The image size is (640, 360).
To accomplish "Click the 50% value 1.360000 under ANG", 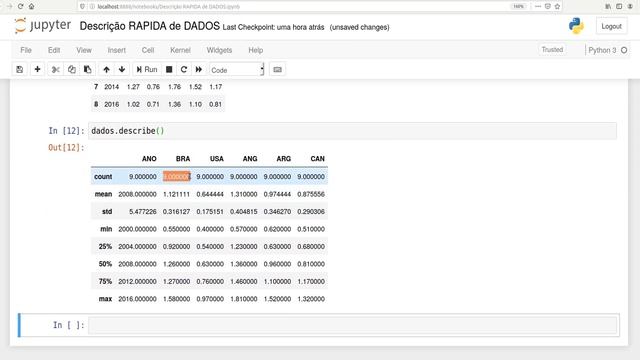I will click(x=244, y=264).
